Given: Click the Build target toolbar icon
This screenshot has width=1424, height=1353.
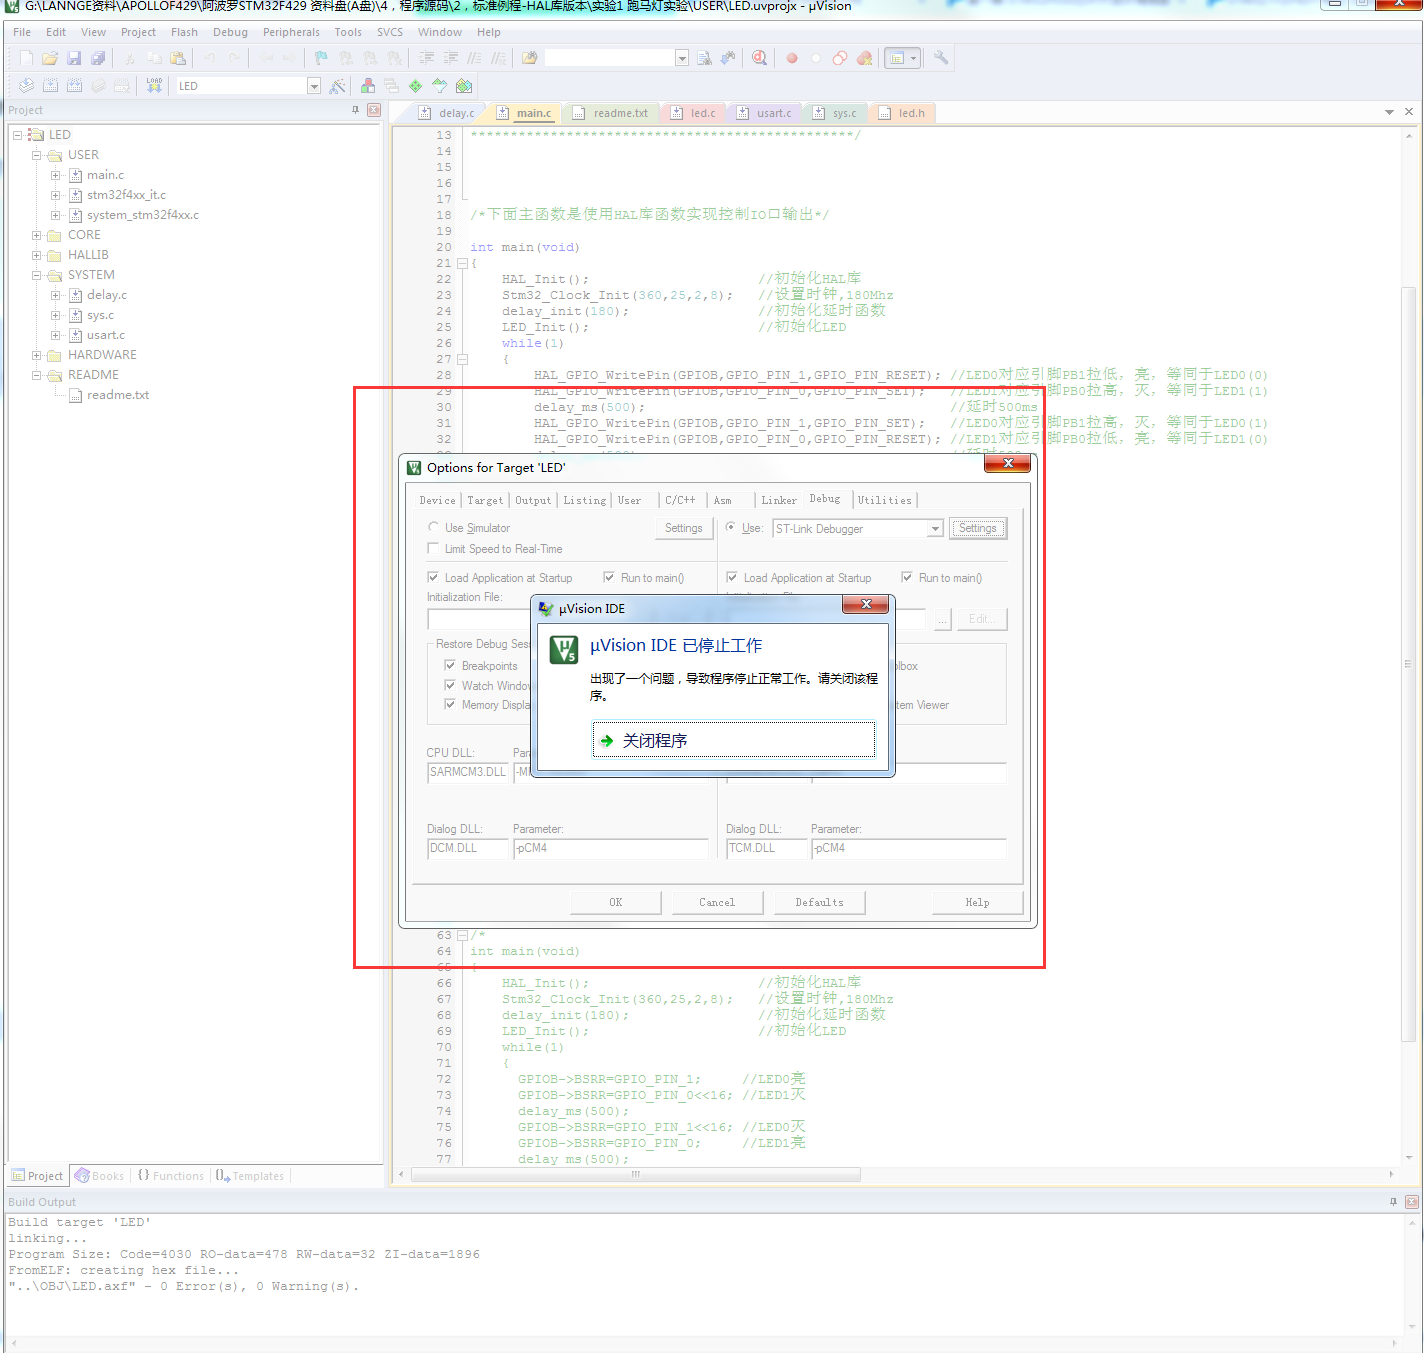Looking at the screenshot, I should [50, 86].
